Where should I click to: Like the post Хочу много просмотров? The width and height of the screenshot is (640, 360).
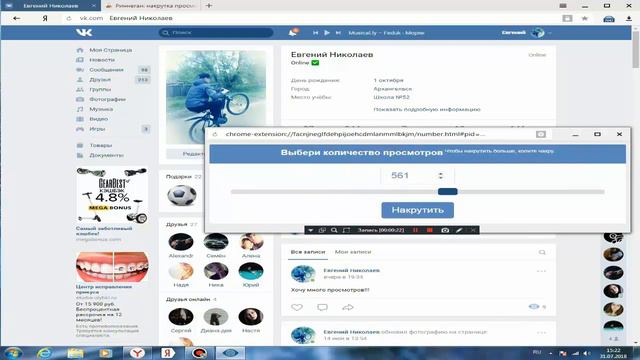click(297, 307)
